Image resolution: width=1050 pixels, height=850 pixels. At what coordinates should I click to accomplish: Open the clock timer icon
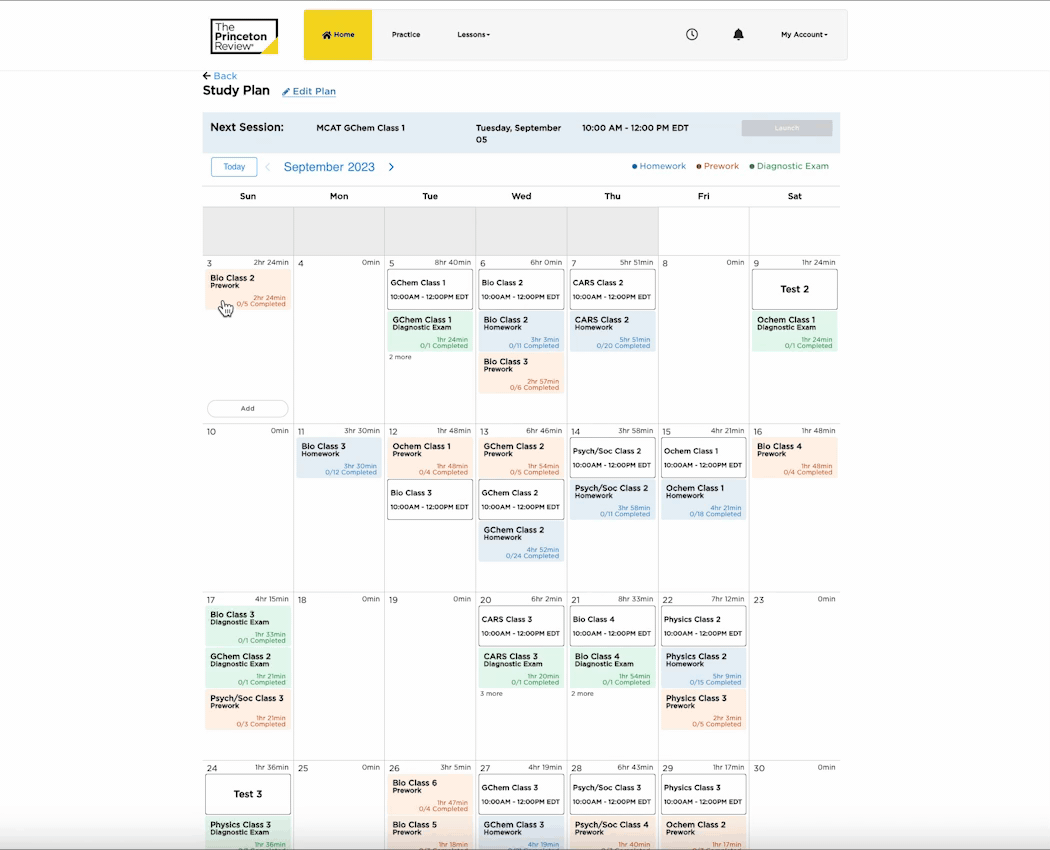(x=692, y=35)
